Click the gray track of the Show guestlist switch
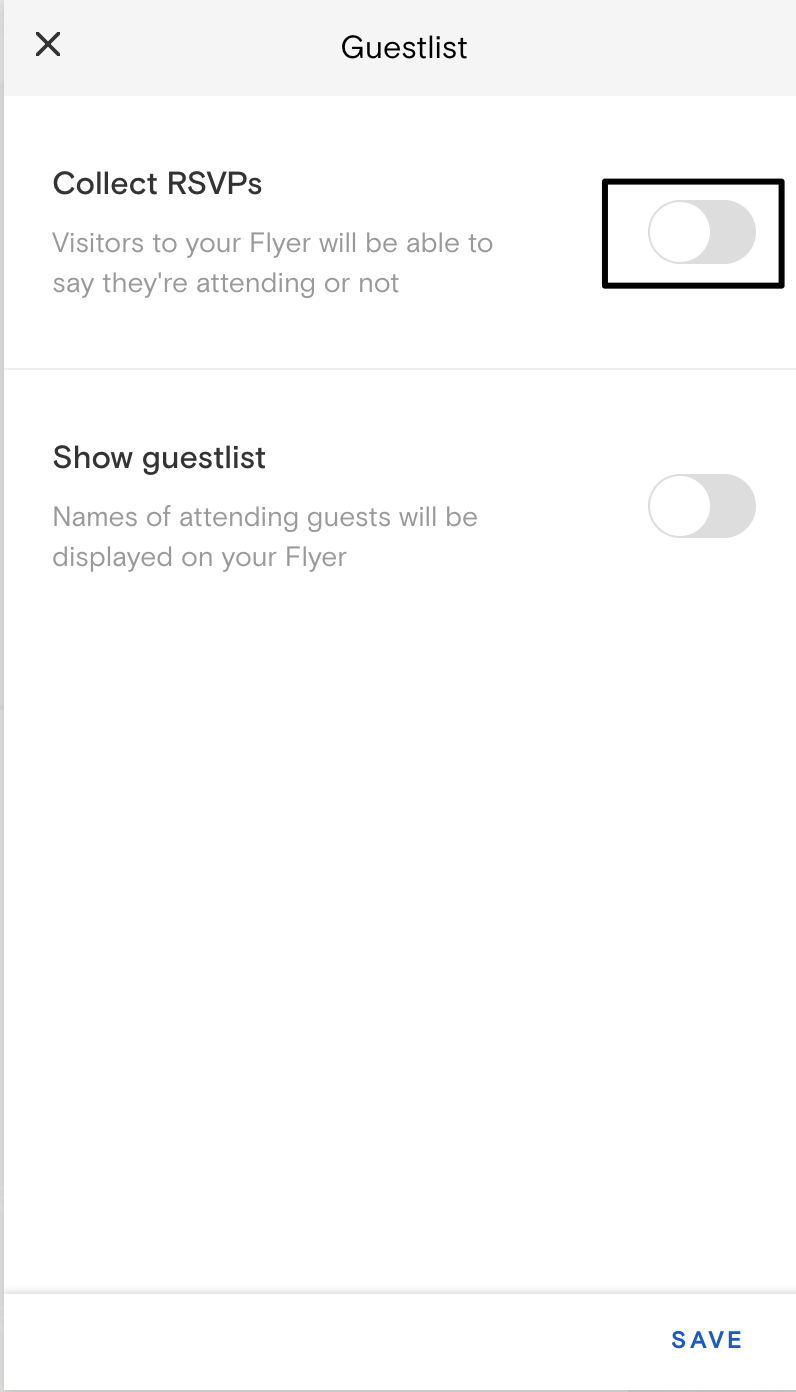 click(734, 506)
